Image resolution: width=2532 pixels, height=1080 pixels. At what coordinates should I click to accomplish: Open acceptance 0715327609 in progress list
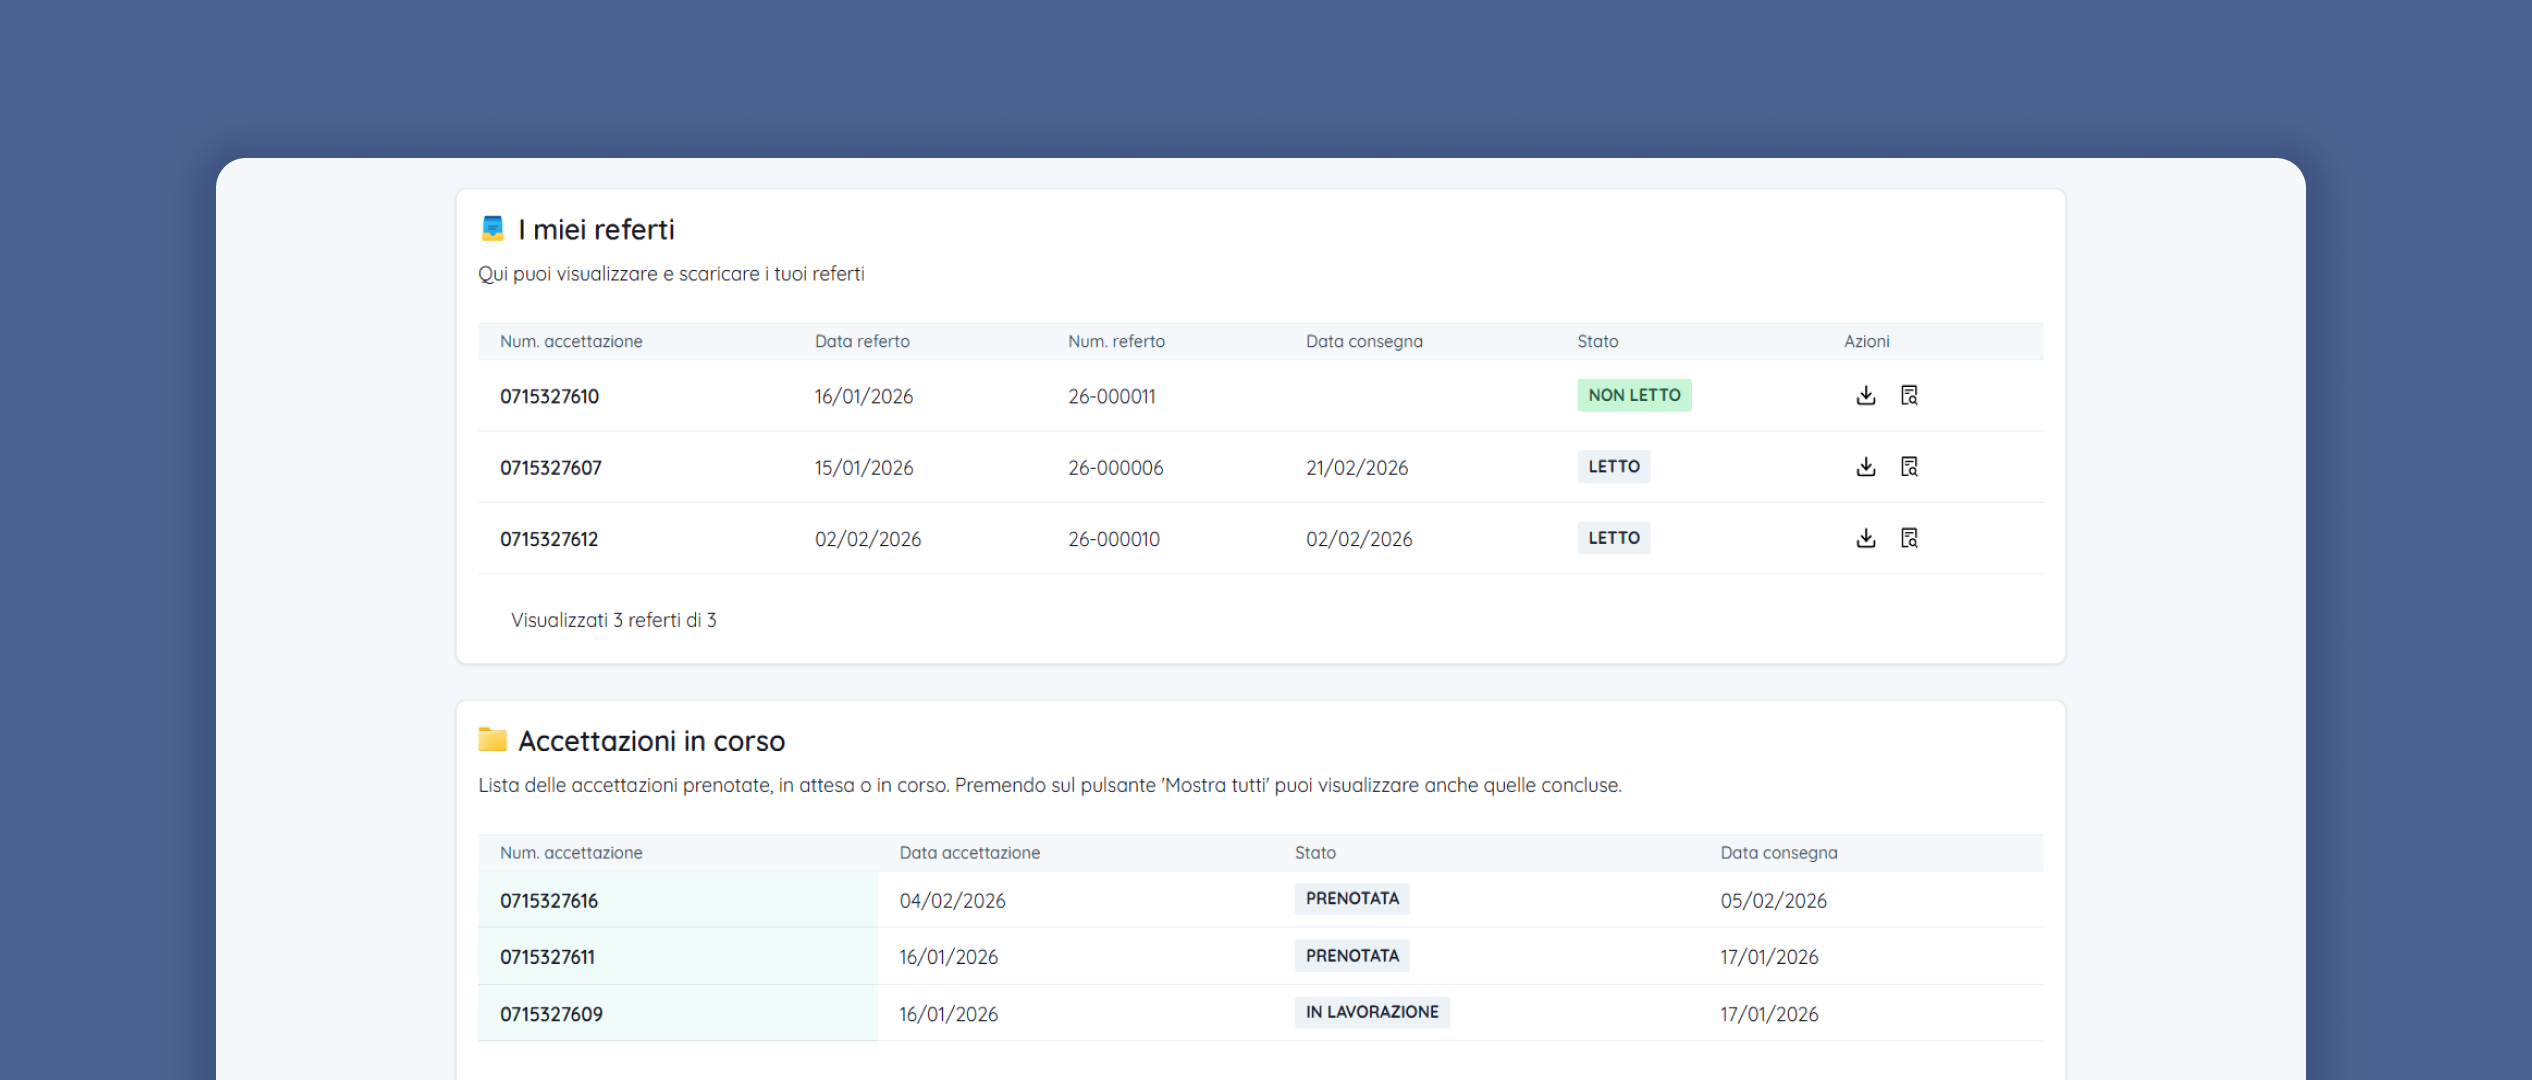[x=551, y=1014]
